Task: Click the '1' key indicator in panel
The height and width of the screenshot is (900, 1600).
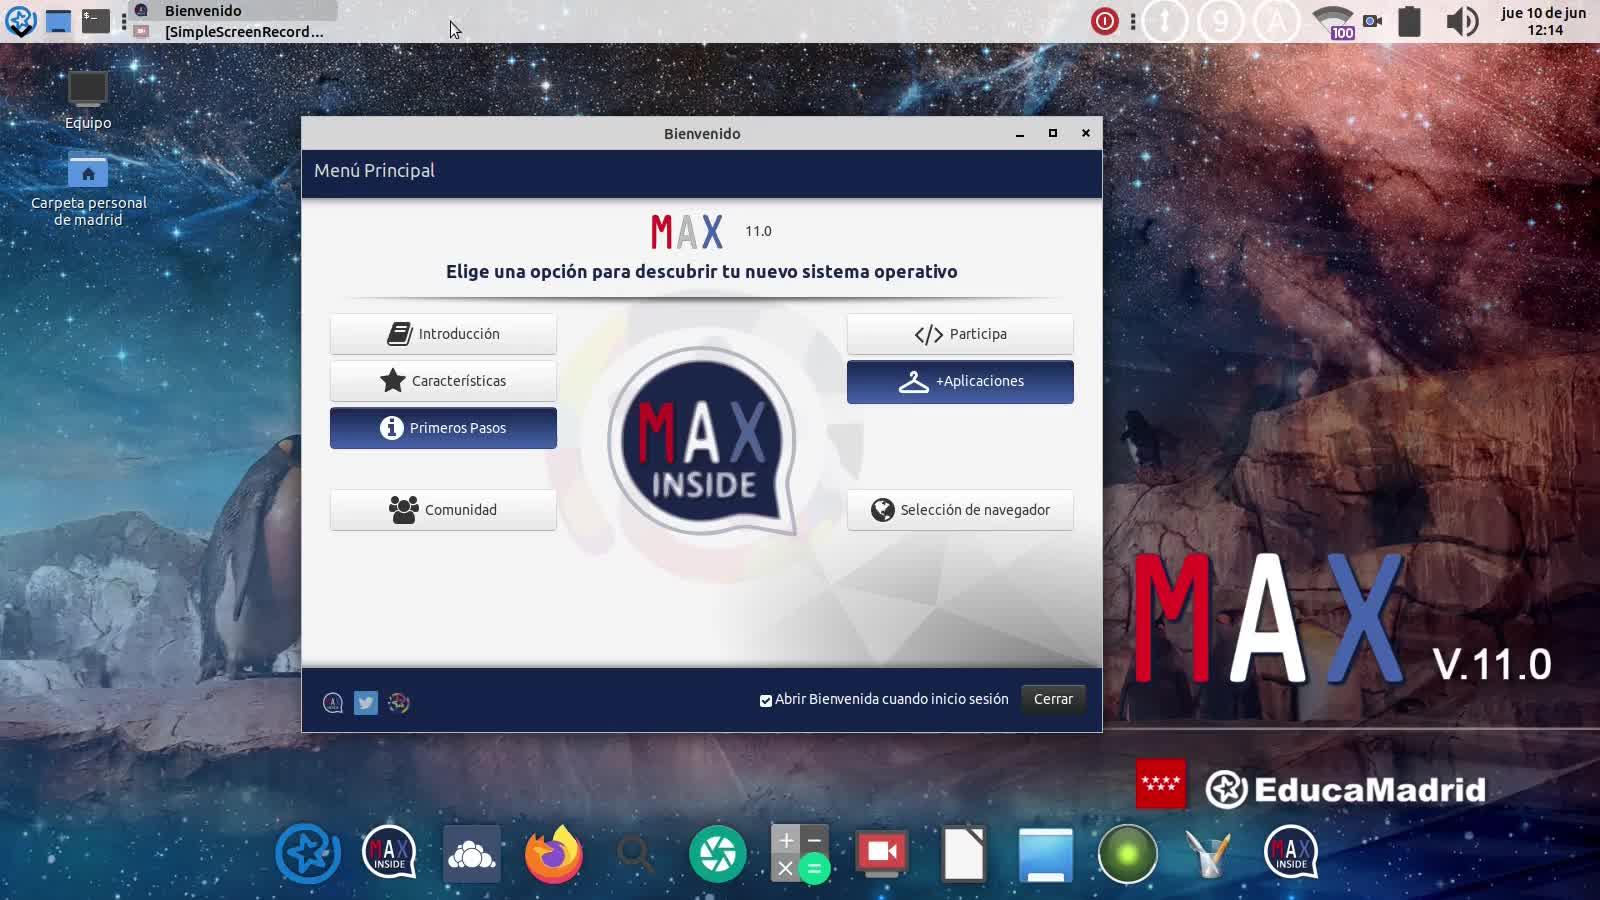Action: tap(1164, 21)
